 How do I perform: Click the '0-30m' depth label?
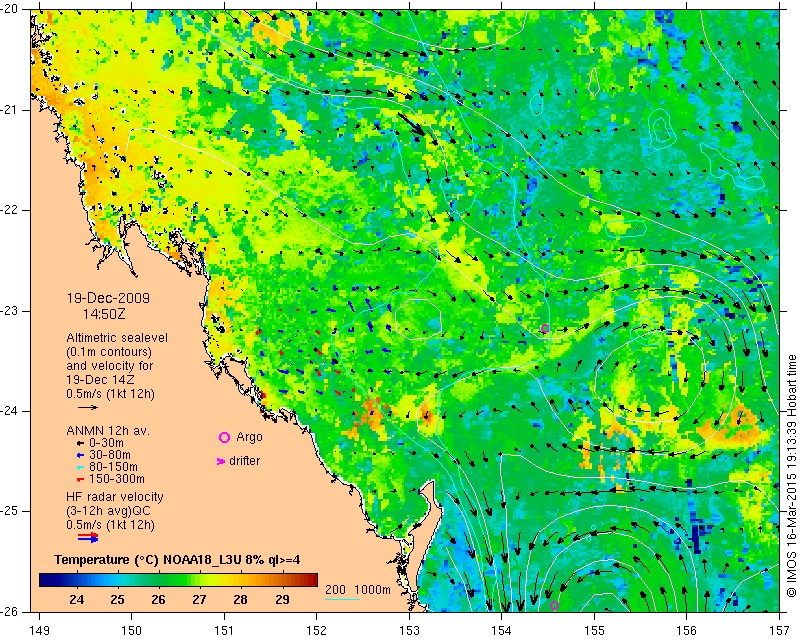[x=106, y=443]
